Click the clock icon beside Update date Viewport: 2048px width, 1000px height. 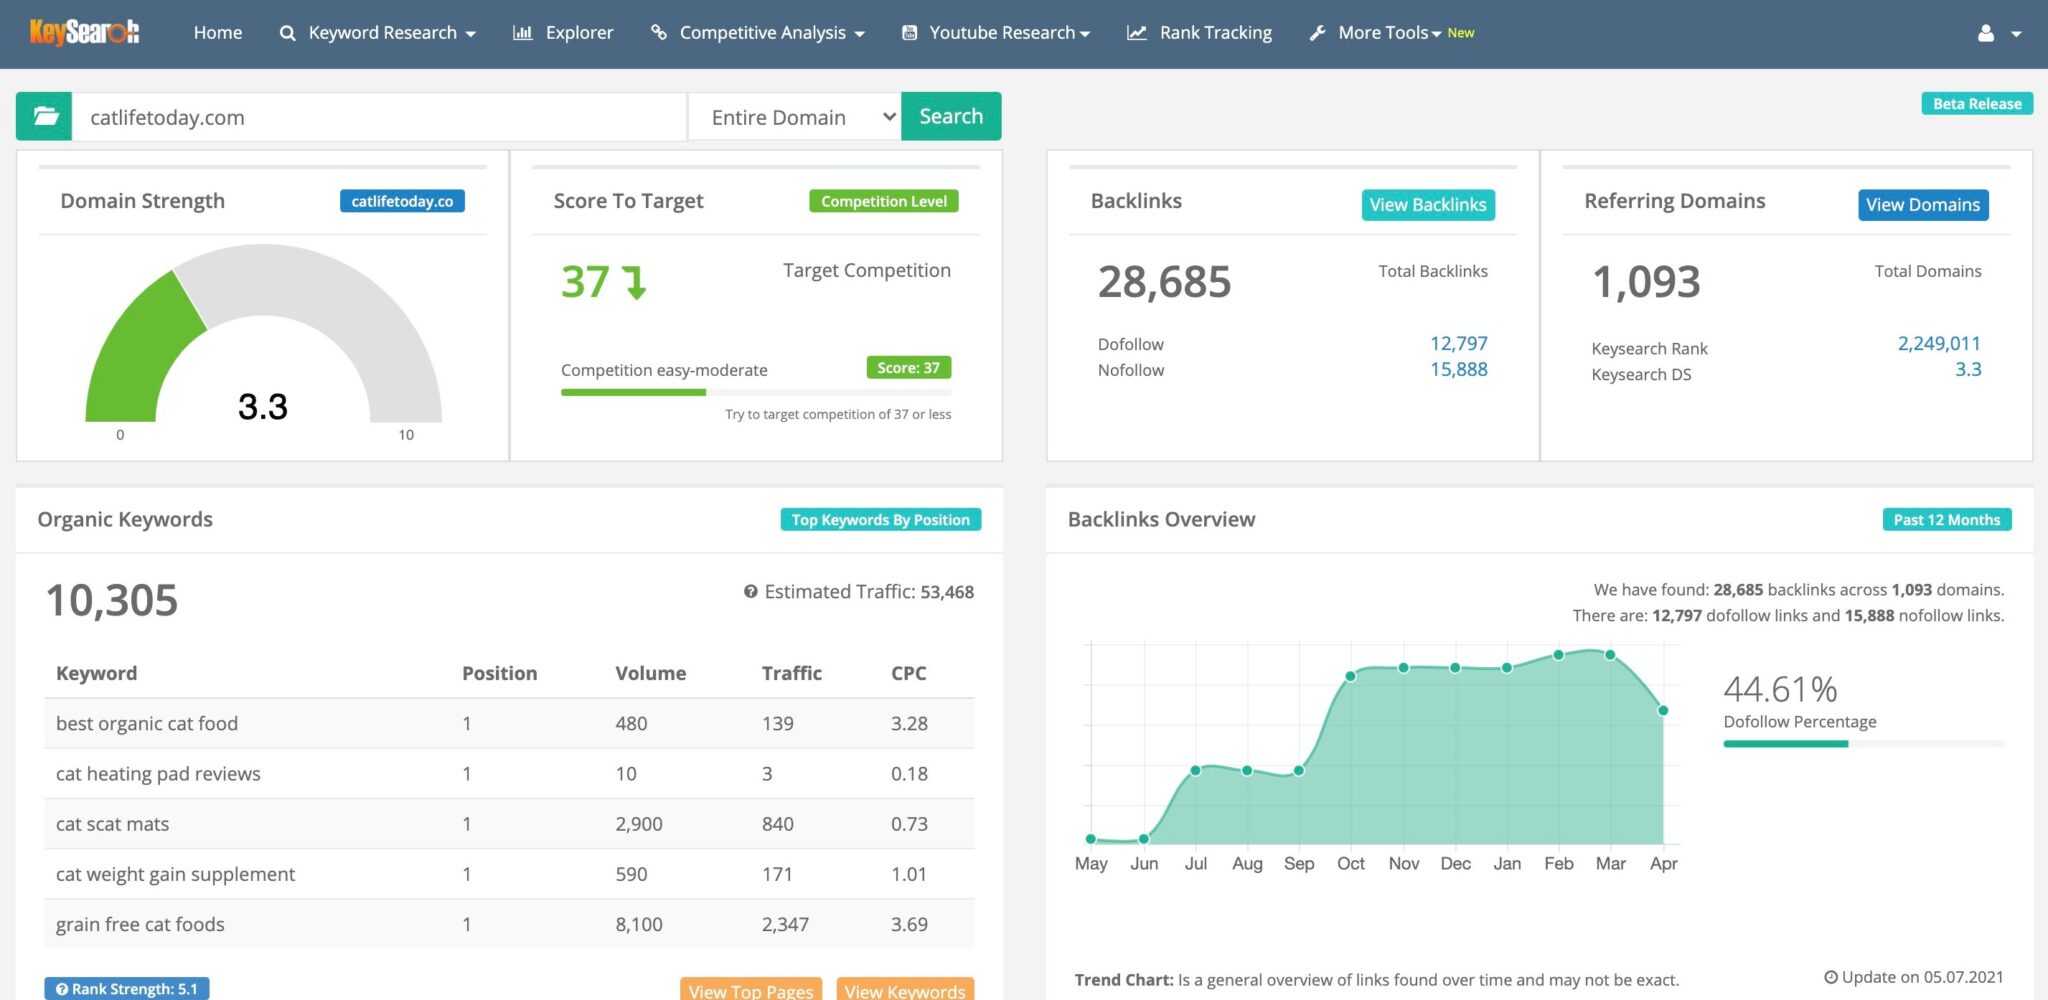pos(1831,977)
